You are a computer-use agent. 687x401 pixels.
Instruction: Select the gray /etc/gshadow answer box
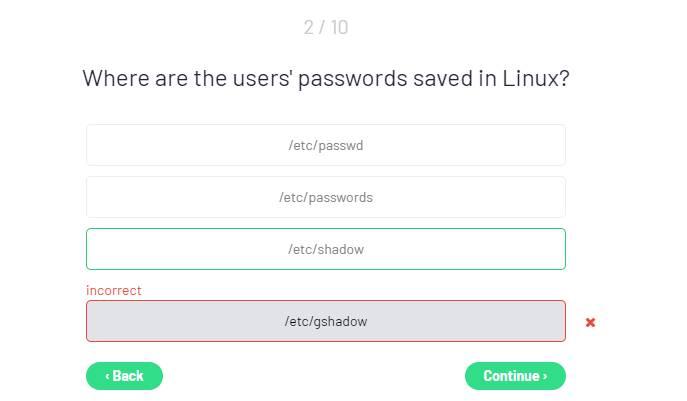coord(326,321)
